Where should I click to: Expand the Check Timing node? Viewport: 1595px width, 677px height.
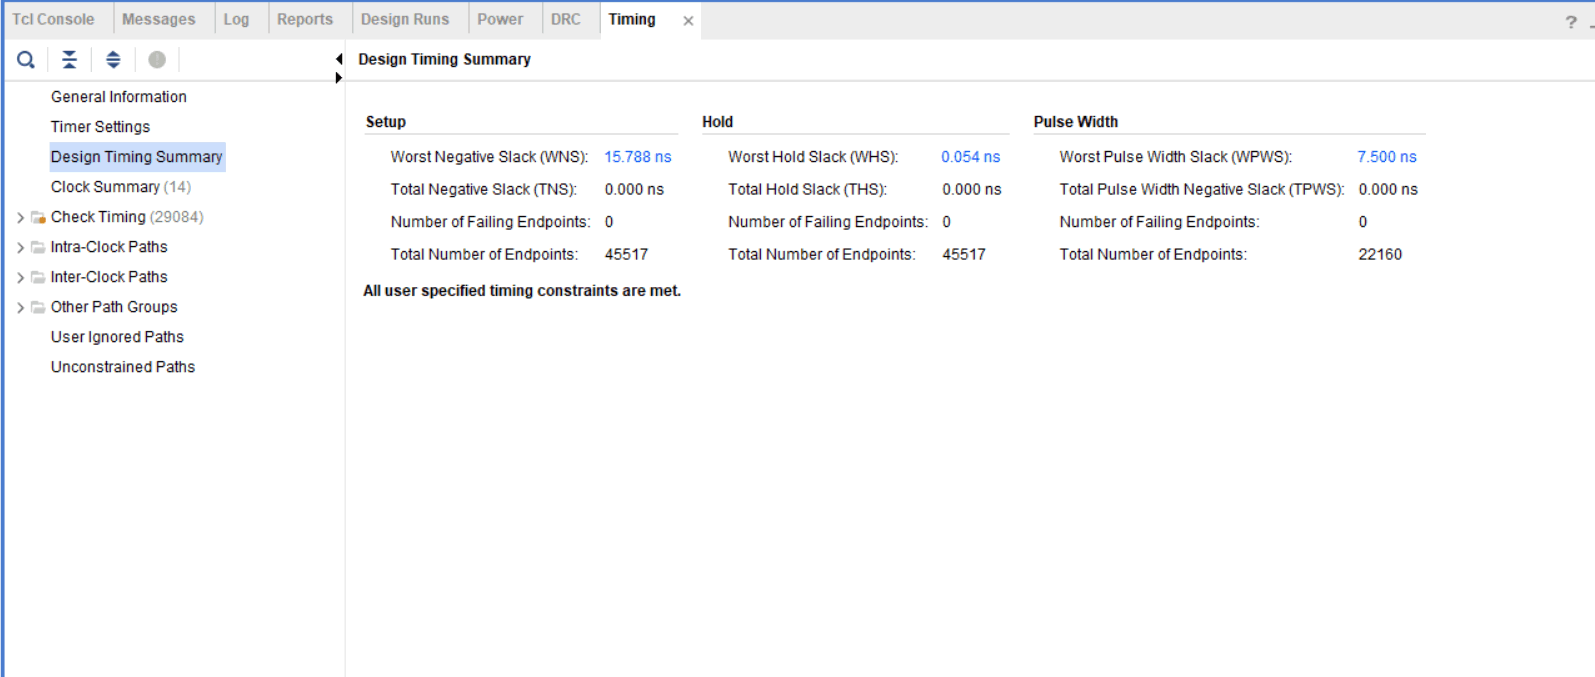(20, 217)
